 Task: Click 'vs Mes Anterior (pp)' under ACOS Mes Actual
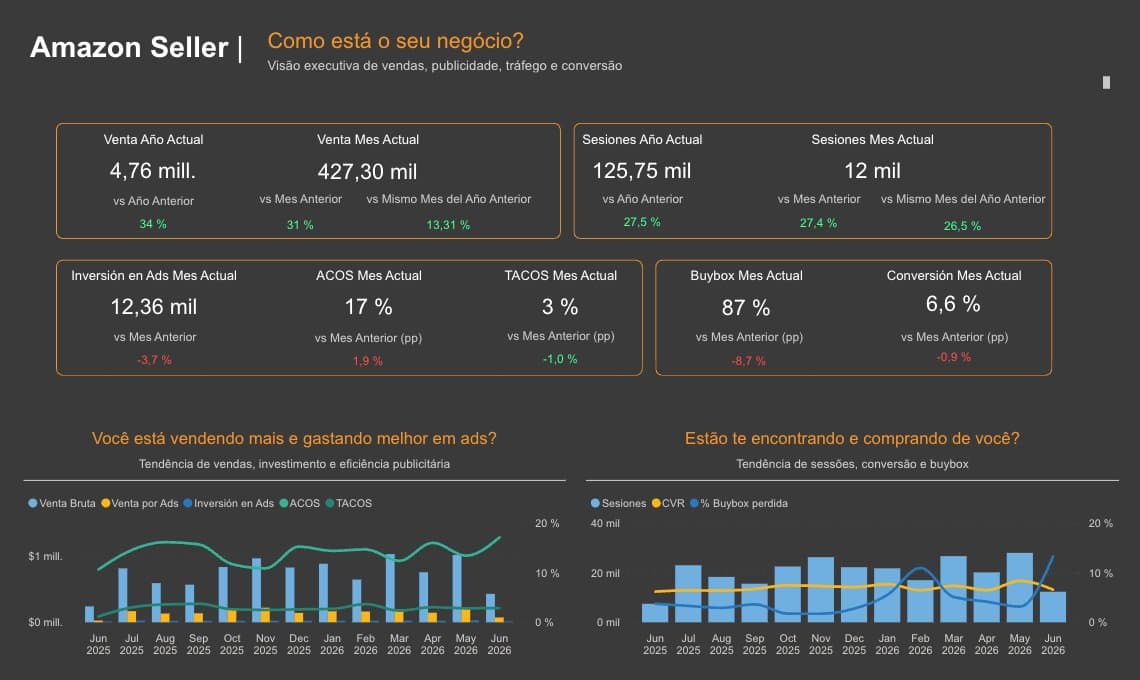pyautogui.click(x=369, y=338)
